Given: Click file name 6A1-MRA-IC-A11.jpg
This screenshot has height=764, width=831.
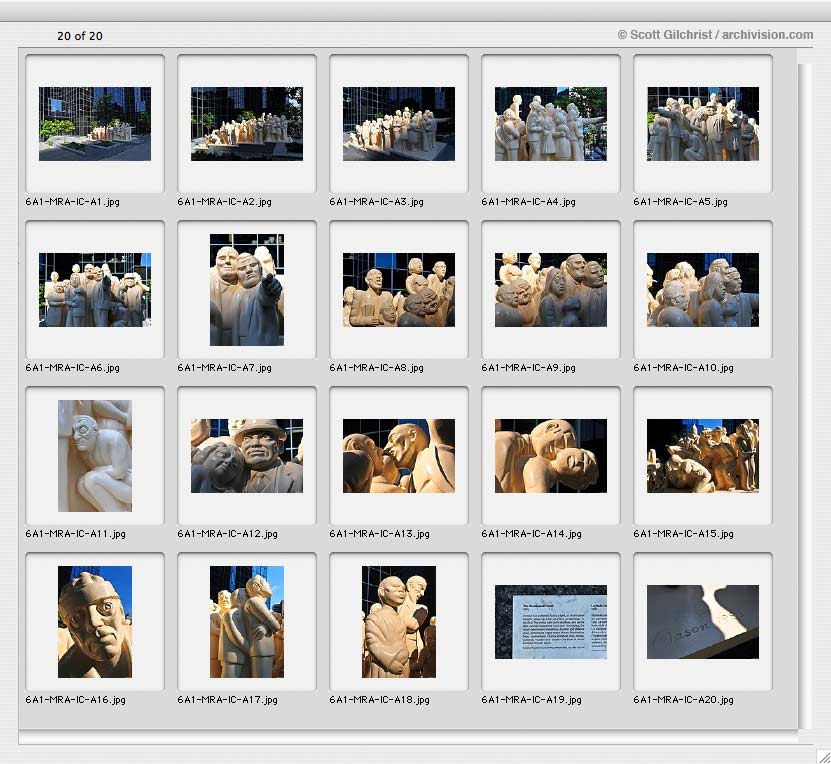Looking at the screenshot, I should pos(76,534).
